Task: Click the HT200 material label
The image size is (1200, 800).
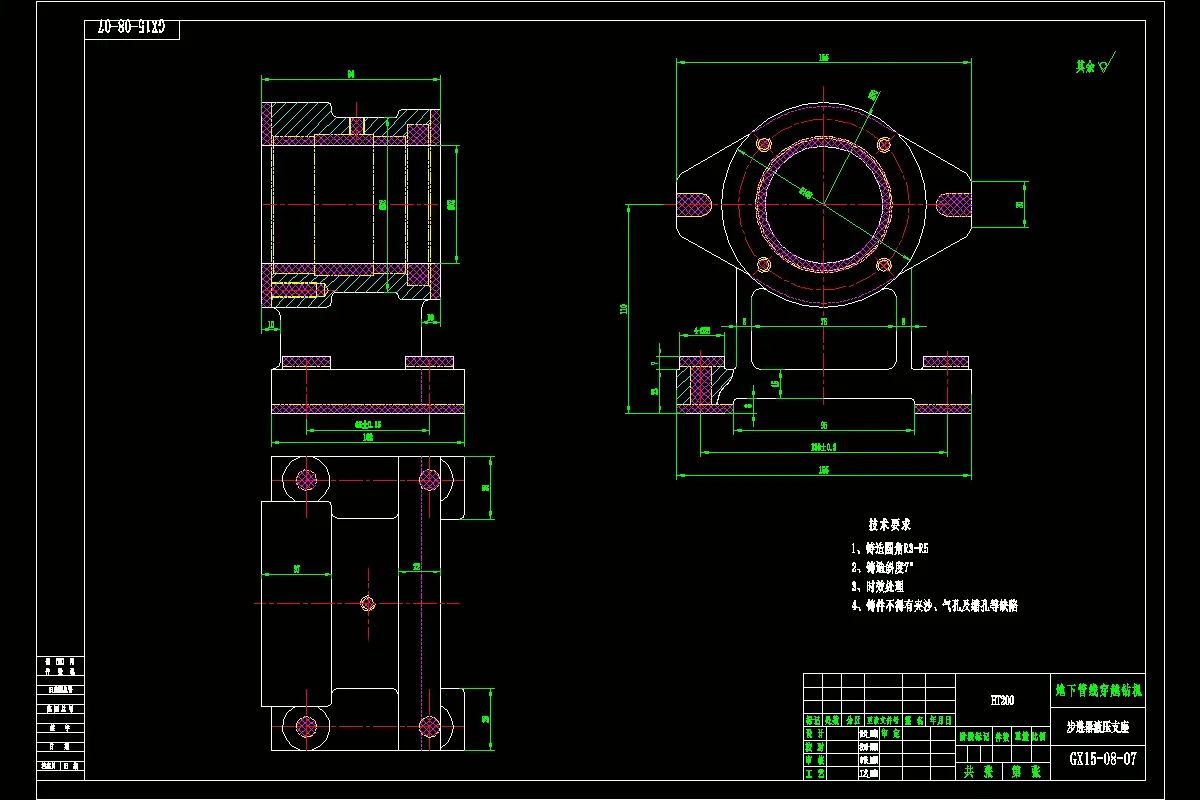Action: click(x=1002, y=701)
